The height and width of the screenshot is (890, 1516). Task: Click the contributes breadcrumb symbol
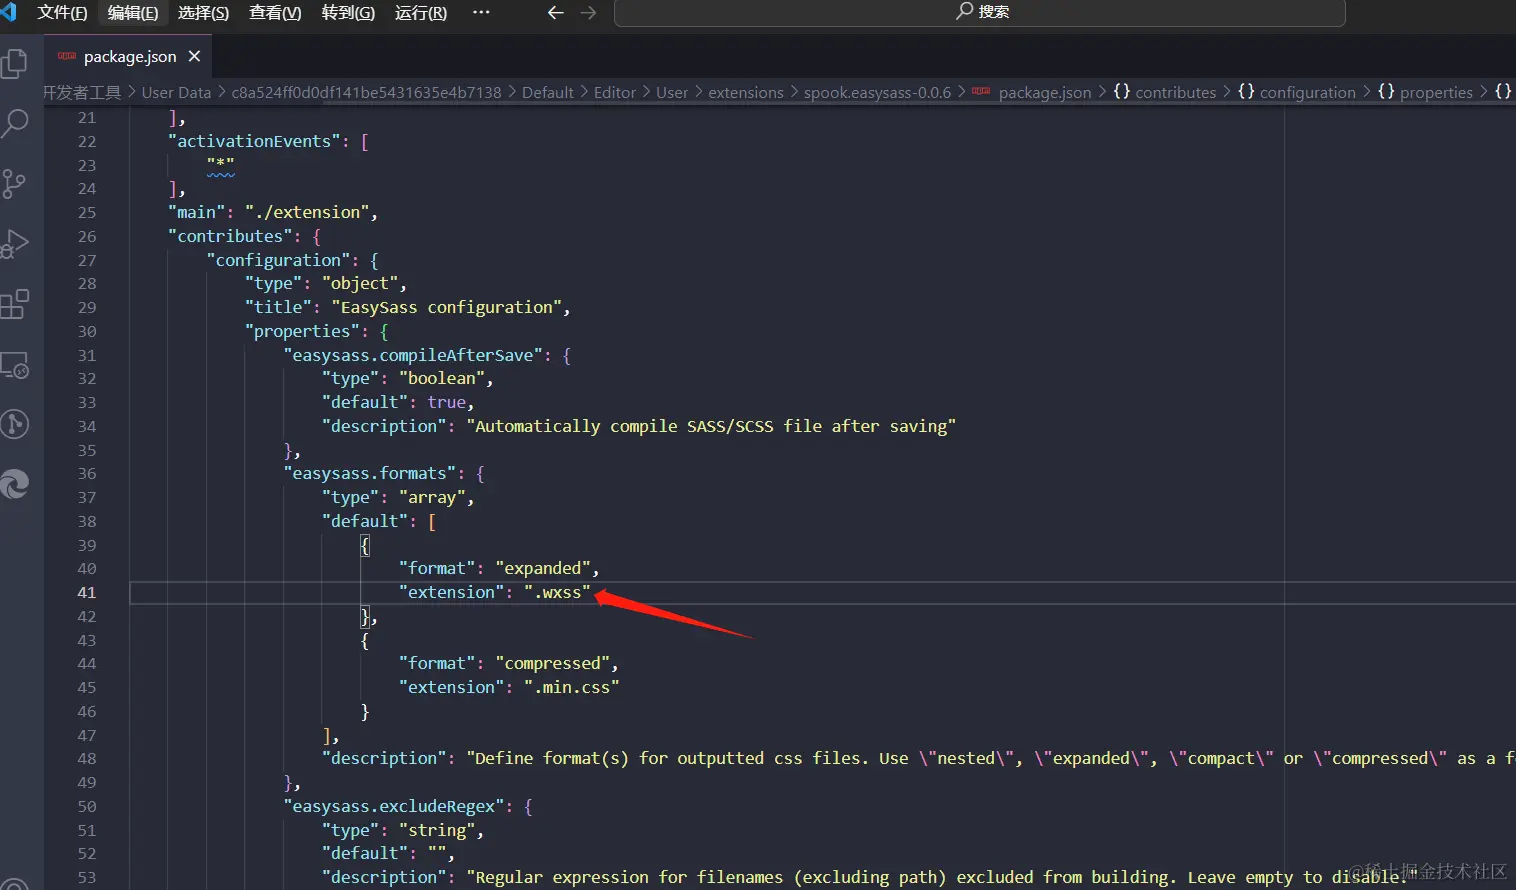[1176, 92]
